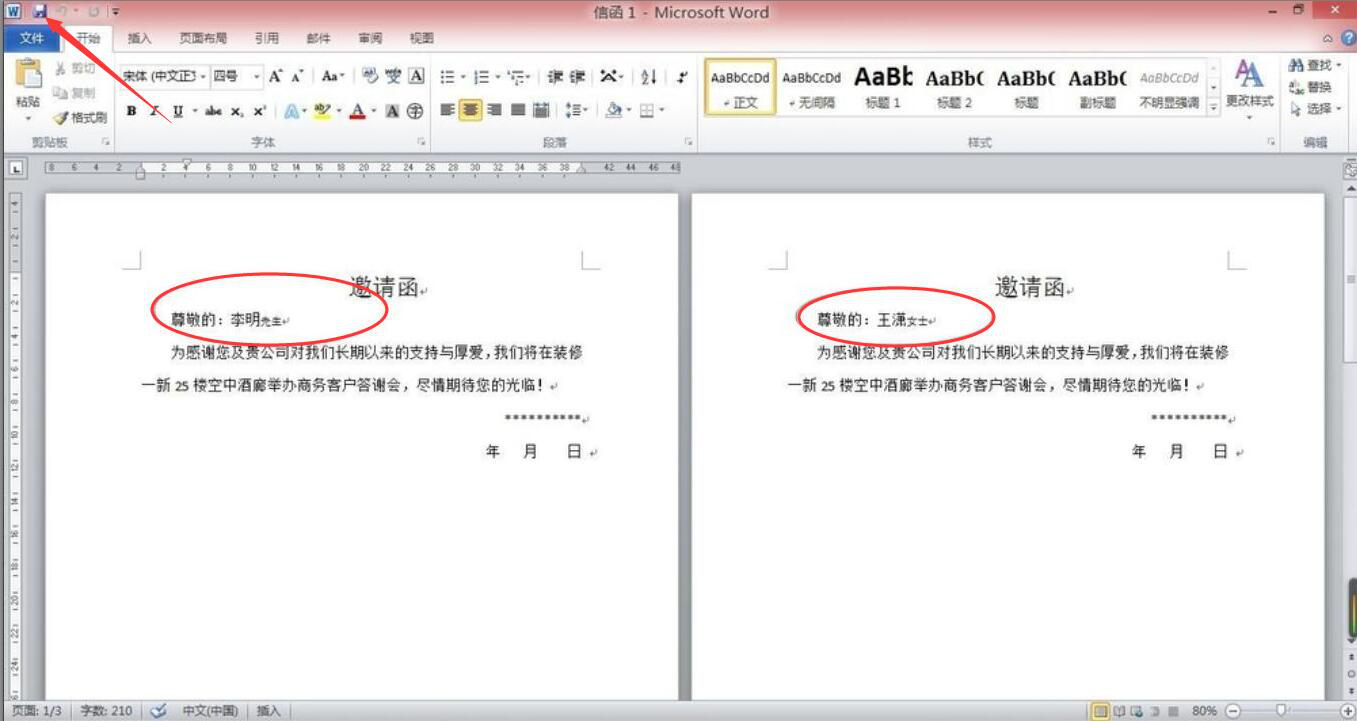Click the Phonetic Guide (变) icon
The image size is (1357, 721).
(393, 76)
